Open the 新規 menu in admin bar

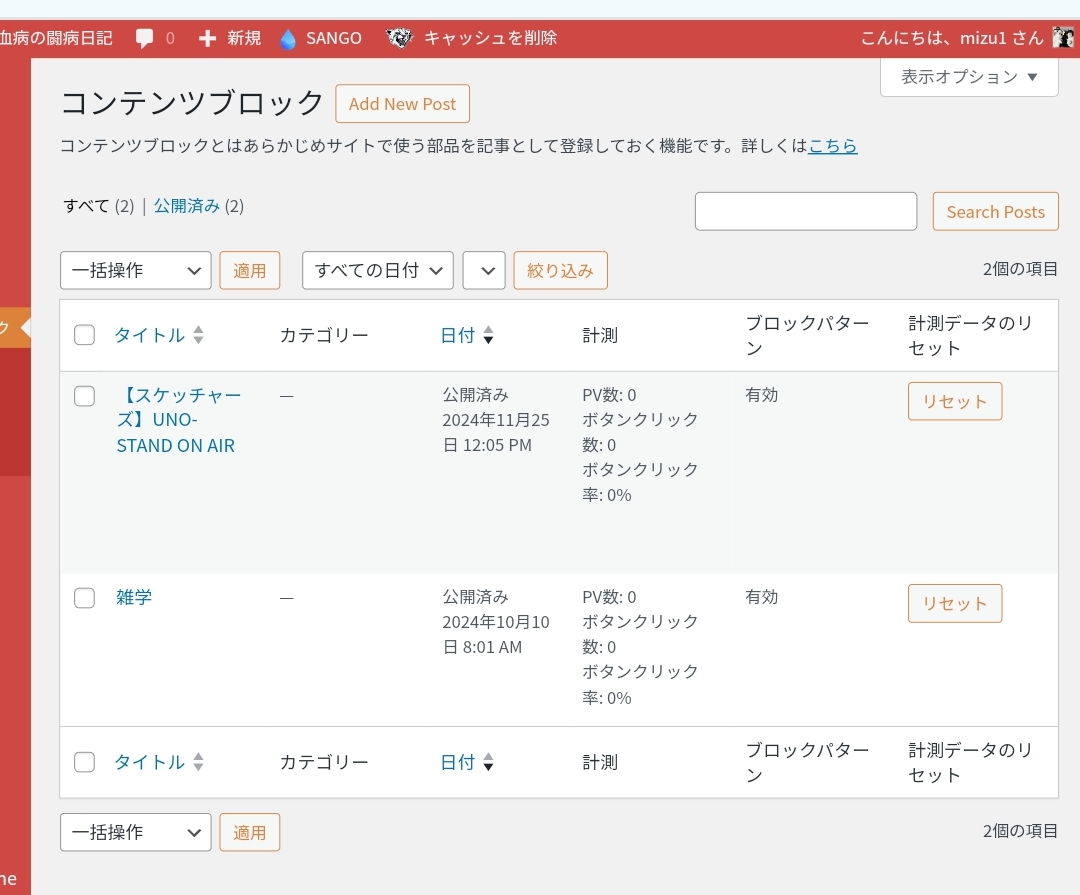pos(229,38)
